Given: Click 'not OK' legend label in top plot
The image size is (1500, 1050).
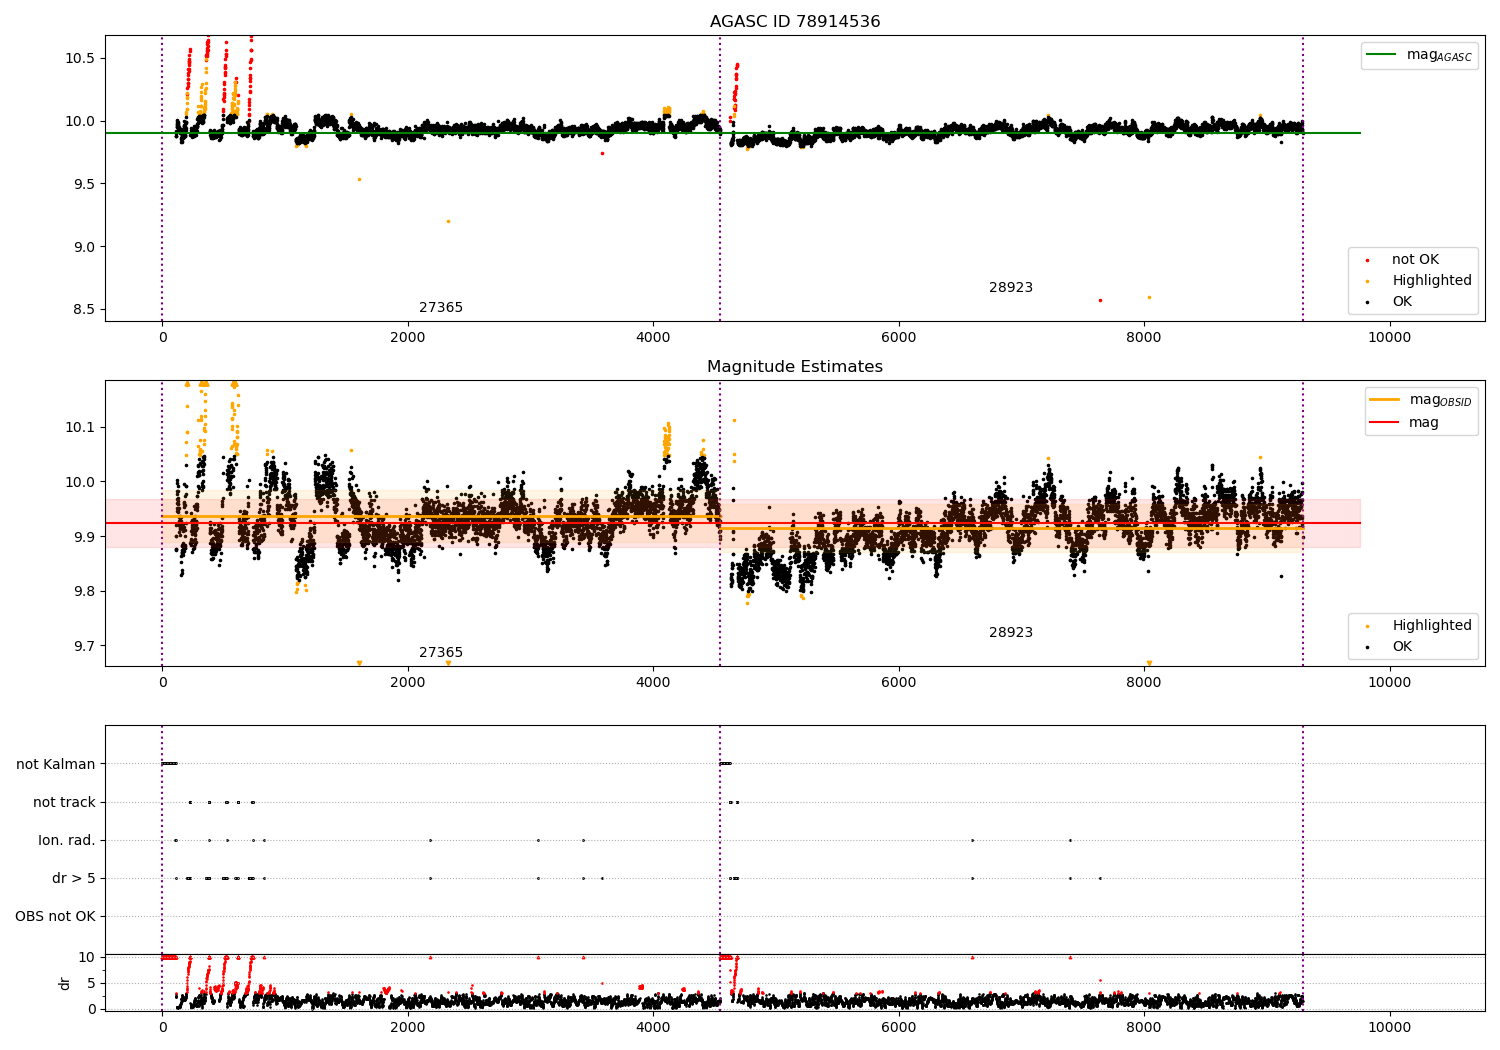Looking at the screenshot, I should pyautogui.click(x=1415, y=260).
